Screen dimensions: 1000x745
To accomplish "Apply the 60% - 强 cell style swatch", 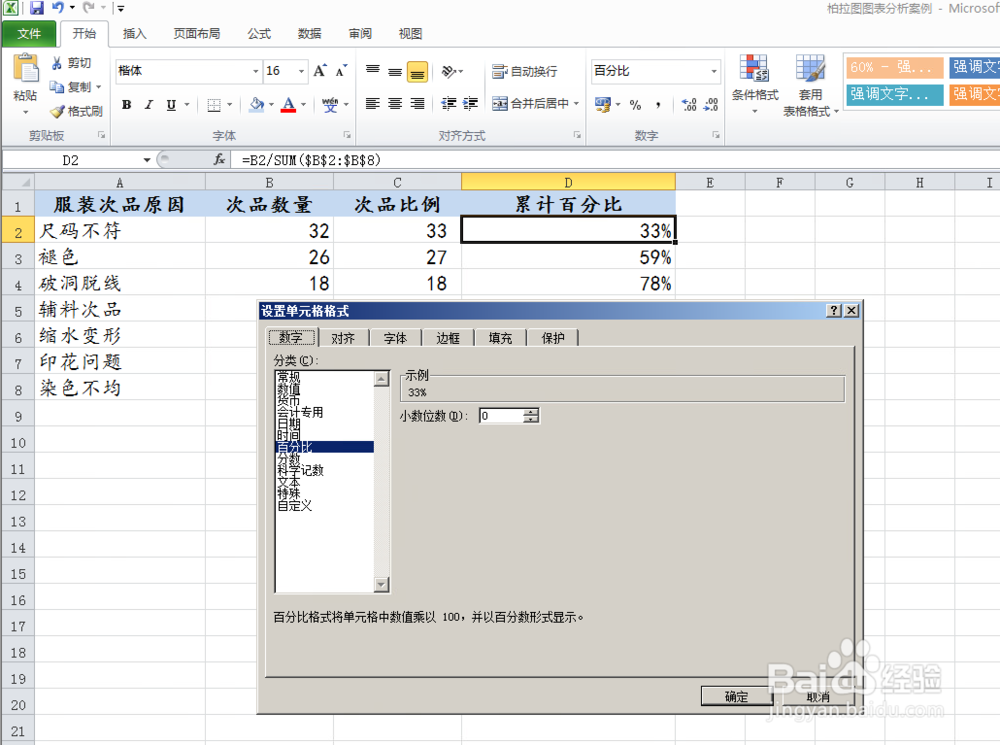I will click(x=895, y=67).
